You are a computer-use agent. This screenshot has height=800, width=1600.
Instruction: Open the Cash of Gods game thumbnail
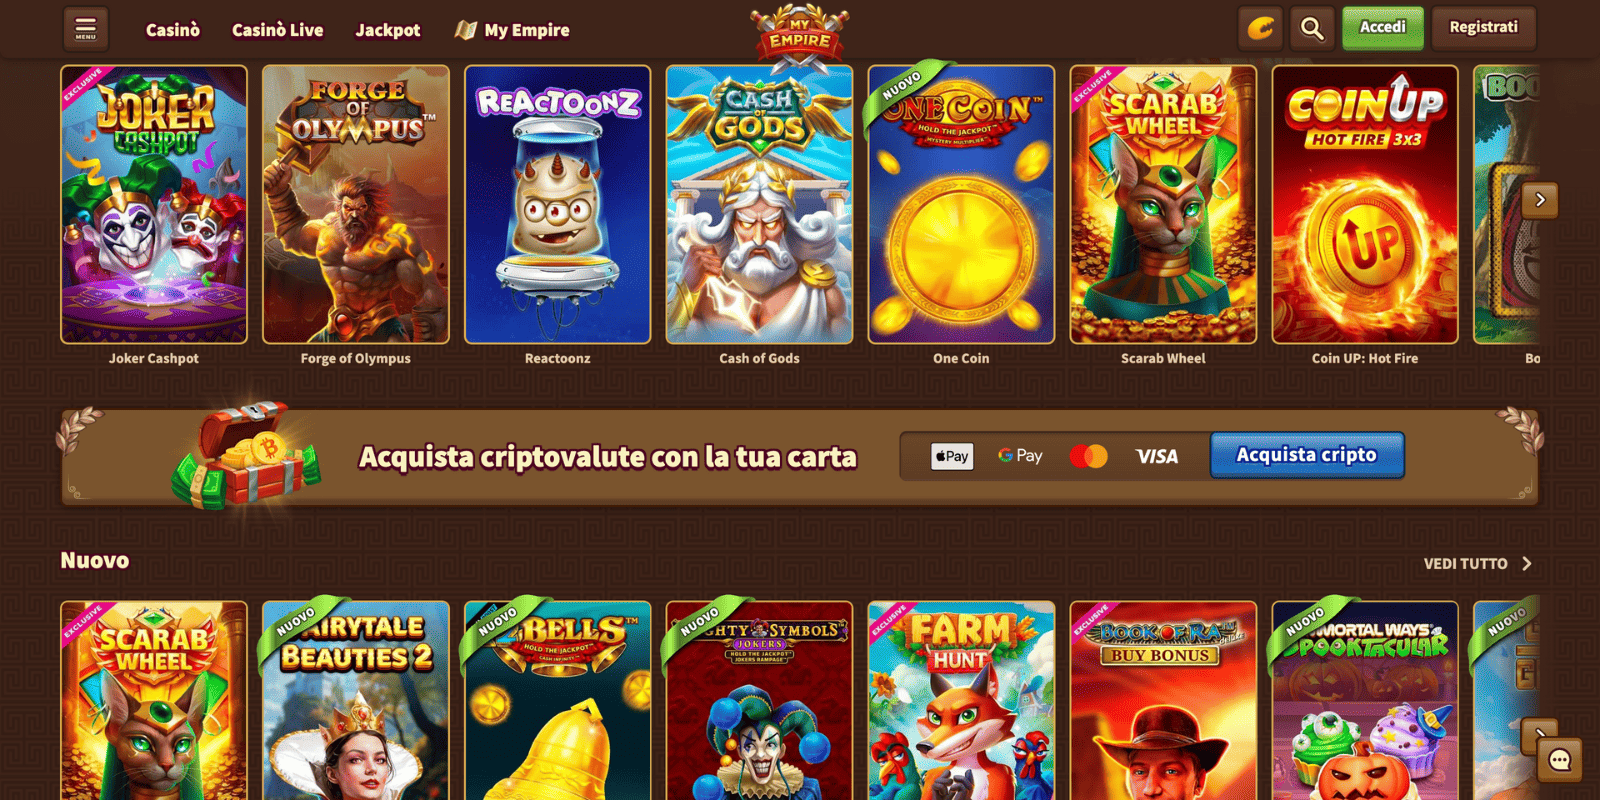tap(760, 205)
